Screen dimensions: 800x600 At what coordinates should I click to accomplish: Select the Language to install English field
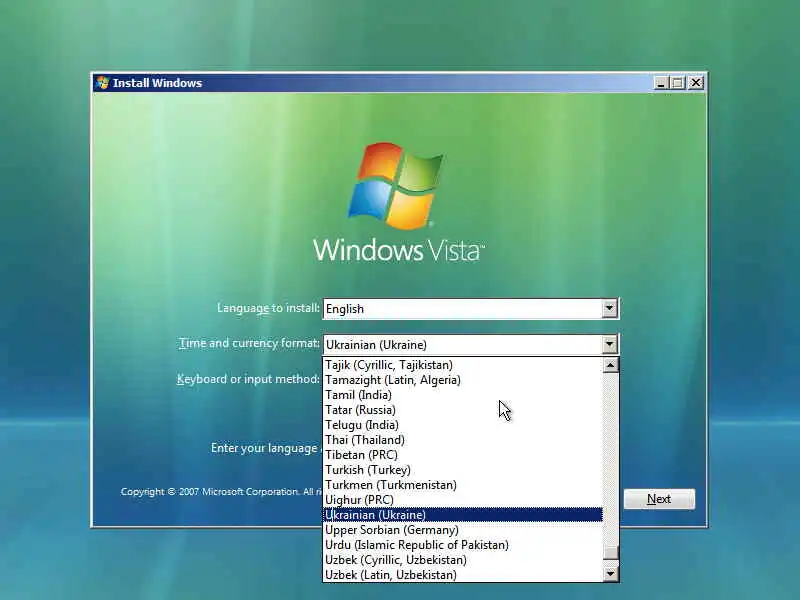470,309
